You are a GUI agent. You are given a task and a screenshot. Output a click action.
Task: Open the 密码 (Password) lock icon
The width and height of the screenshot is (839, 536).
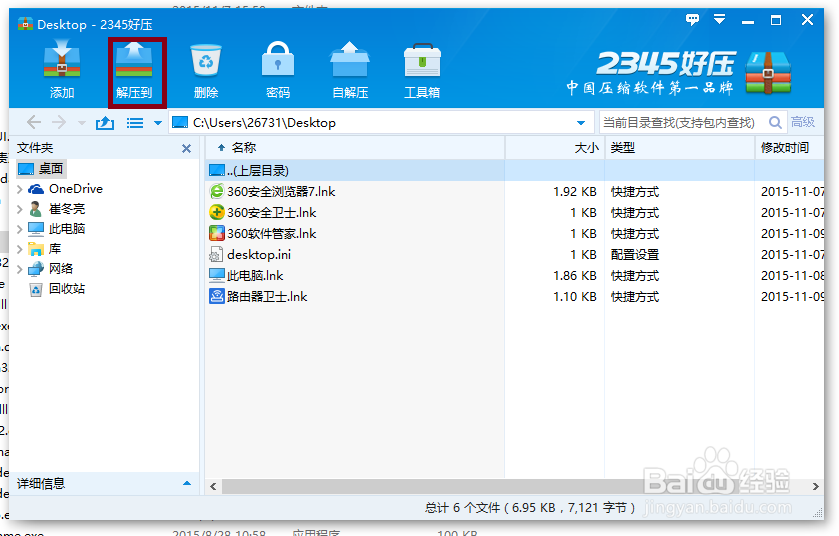[278, 59]
